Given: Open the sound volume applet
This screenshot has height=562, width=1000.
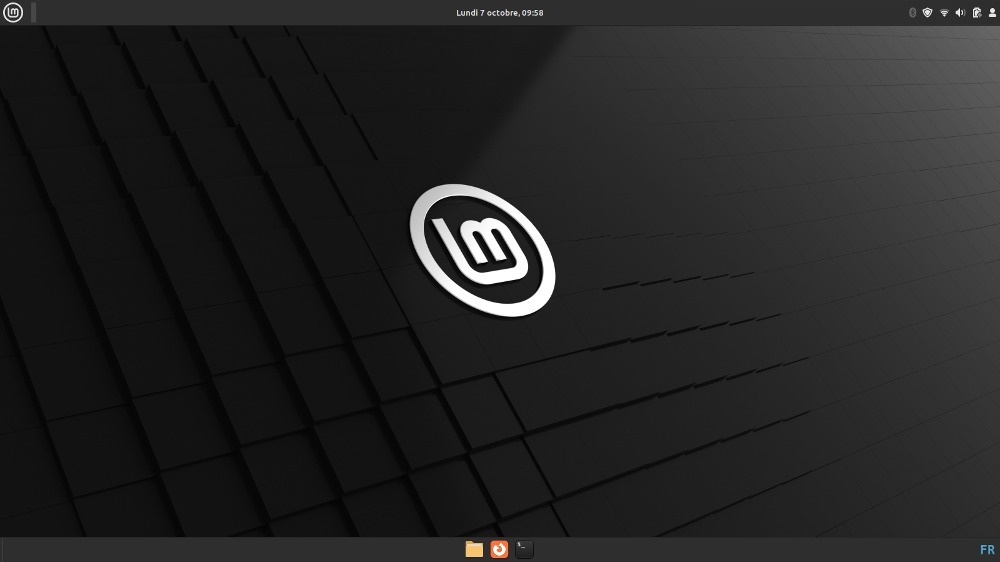Looking at the screenshot, I should click(x=960, y=13).
